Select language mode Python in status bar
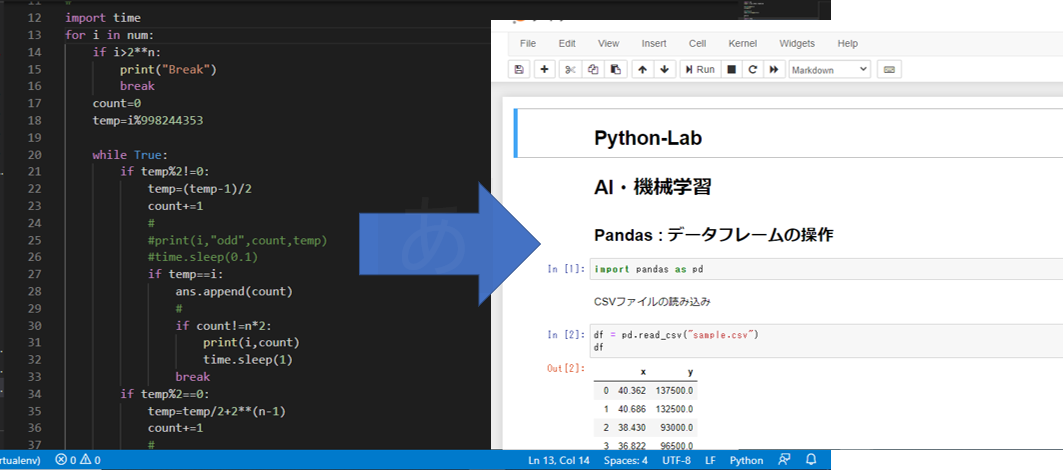Screen dimensions: 1064x471 tap(746, 460)
